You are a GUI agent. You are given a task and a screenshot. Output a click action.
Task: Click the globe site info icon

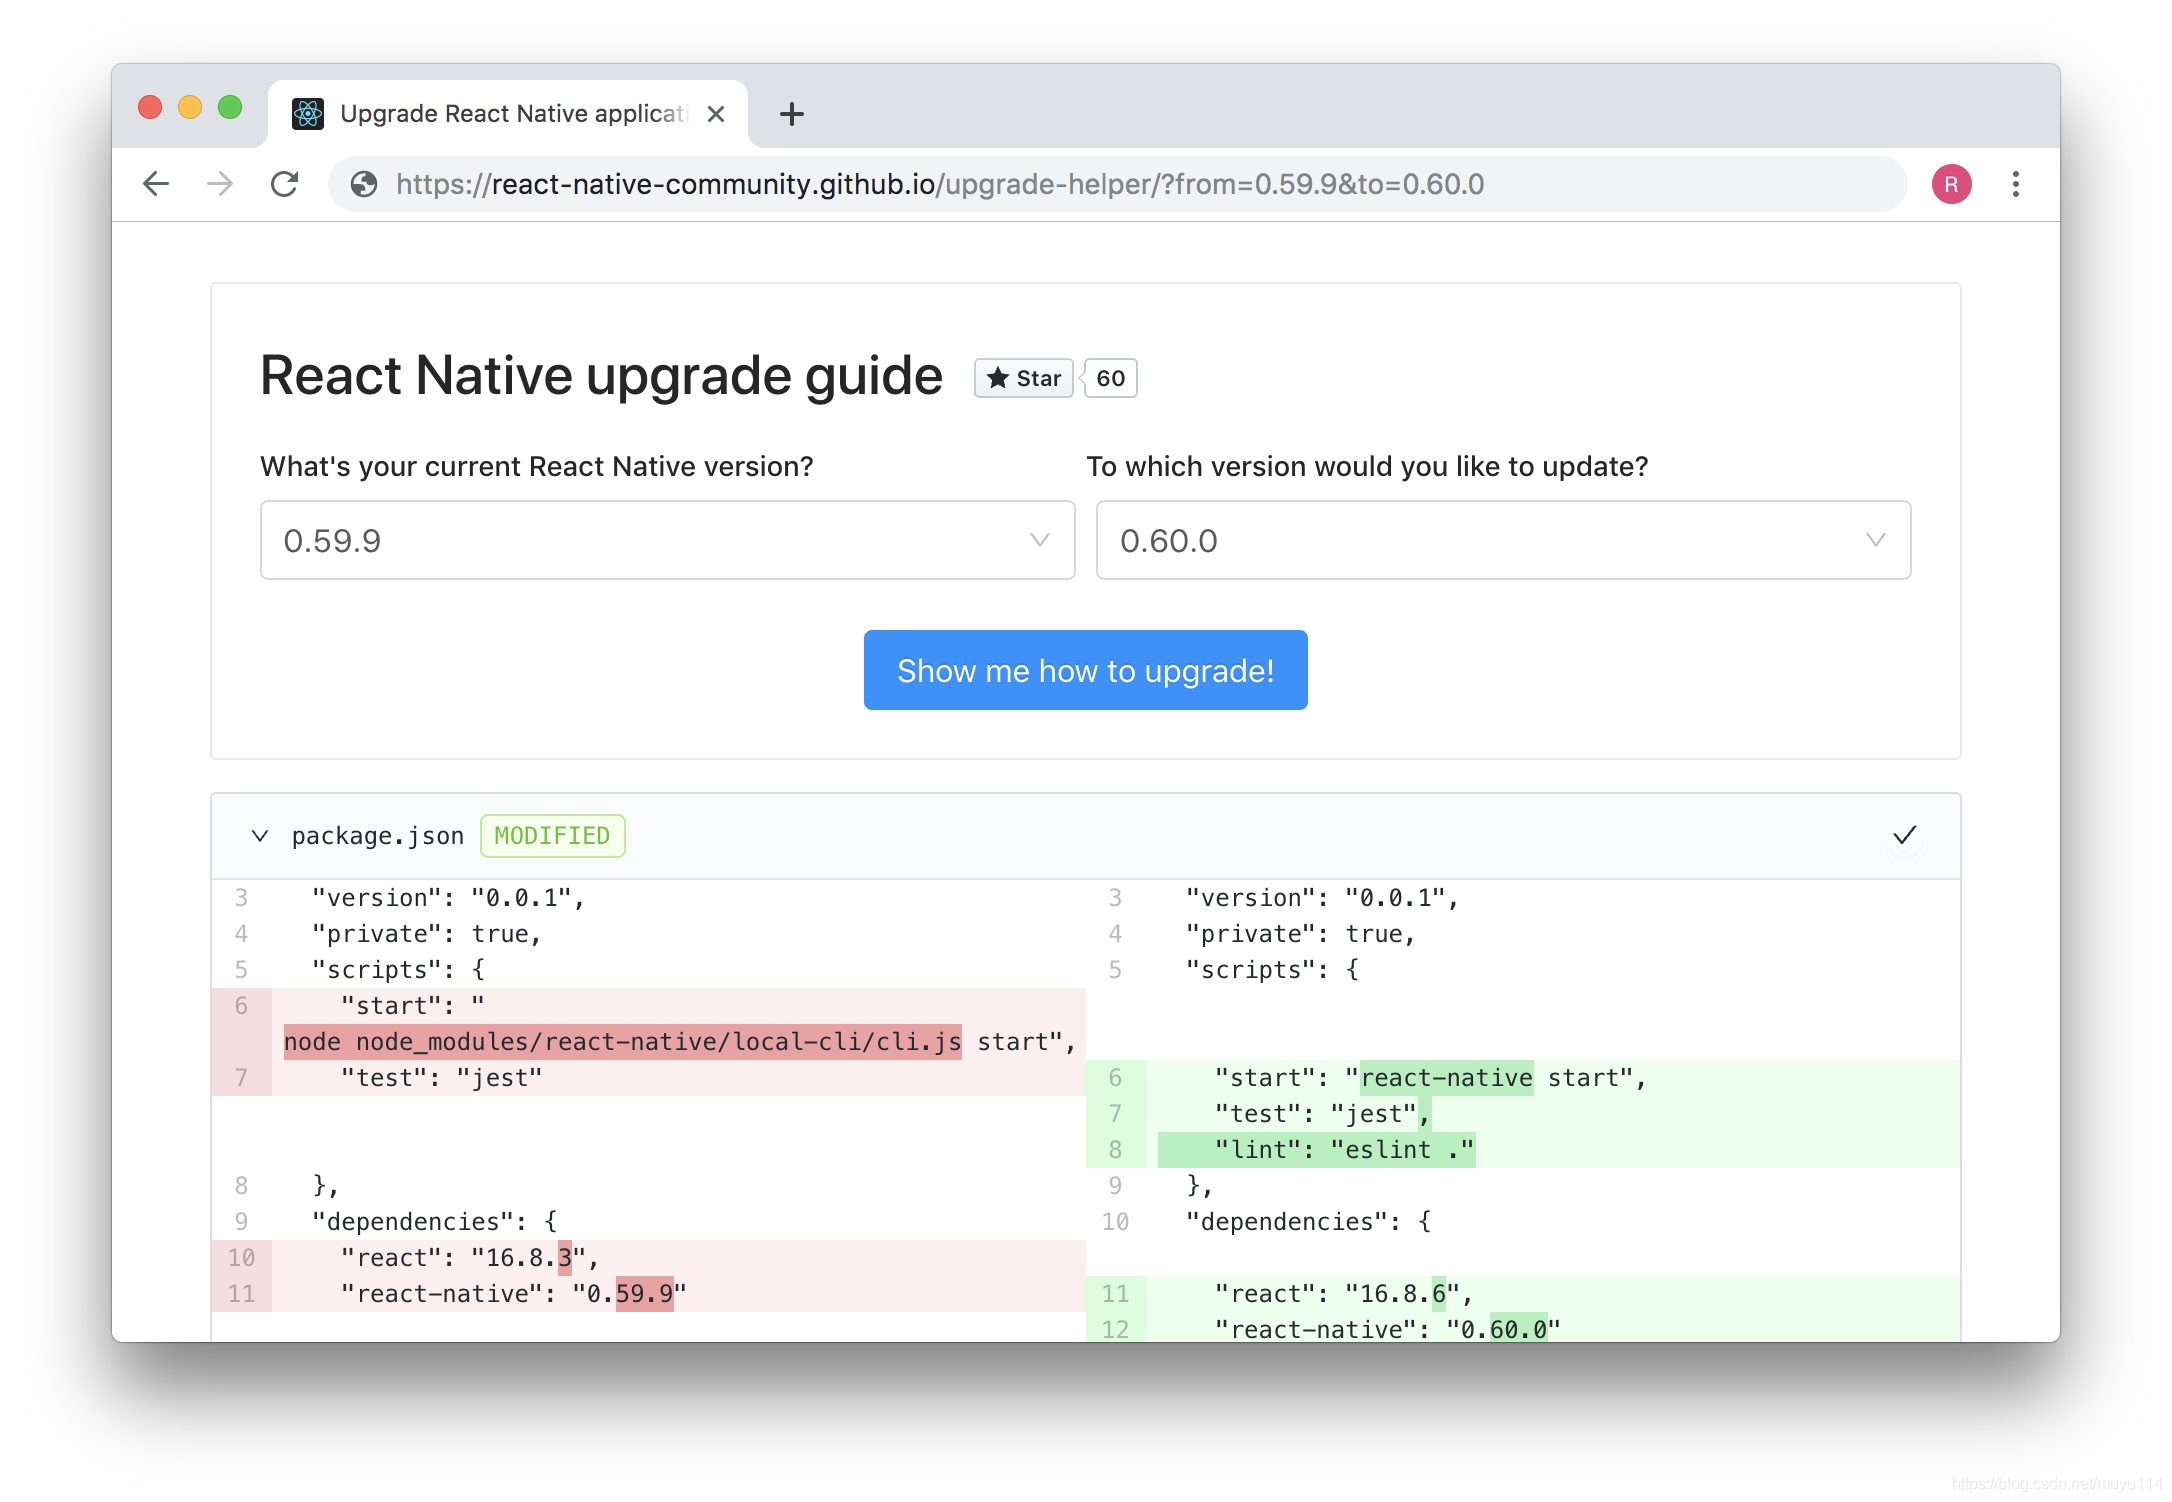(364, 184)
